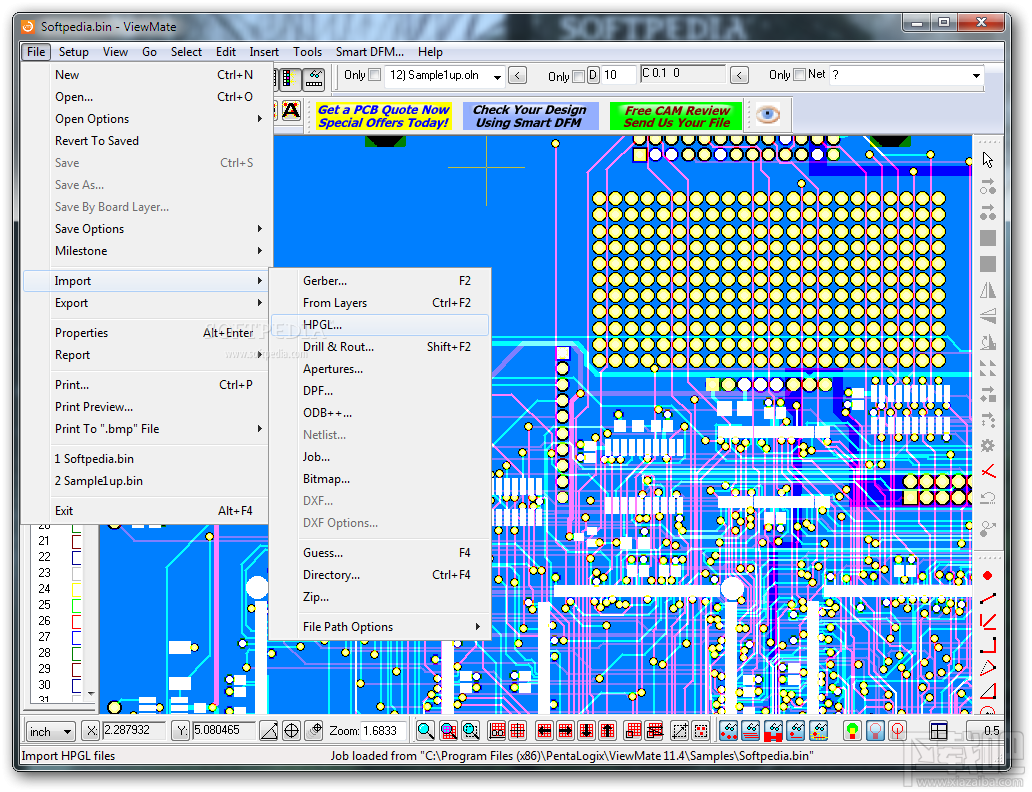This screenshot has height=792, width=1032.
Task: Click the angle measure icon
Action: click(x=269, y=731)
